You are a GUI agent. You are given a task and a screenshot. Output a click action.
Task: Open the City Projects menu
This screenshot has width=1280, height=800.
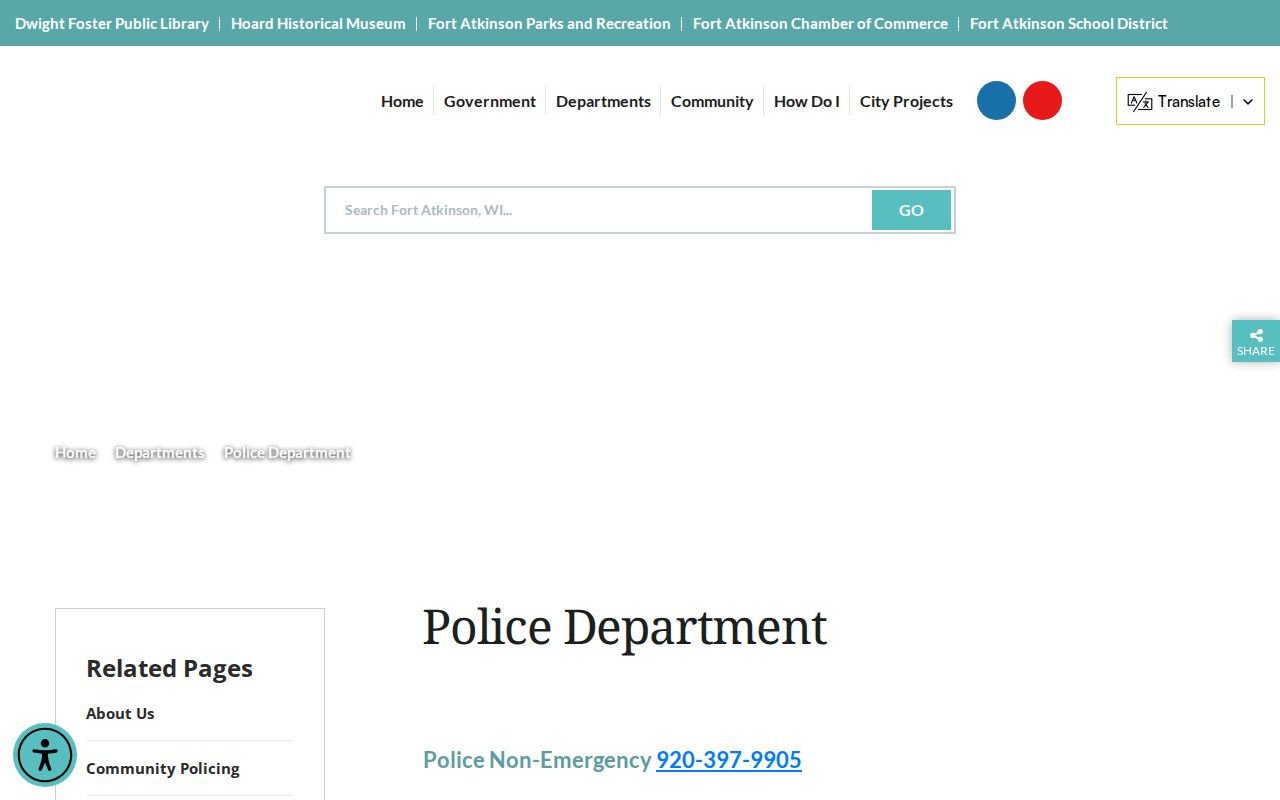[x=906, y=101]
